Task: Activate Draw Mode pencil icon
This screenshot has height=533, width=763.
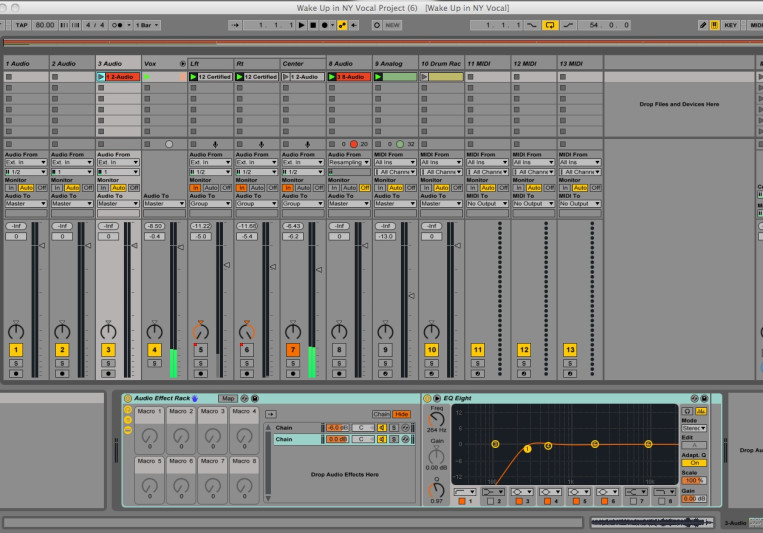Action: pos(703,25)
